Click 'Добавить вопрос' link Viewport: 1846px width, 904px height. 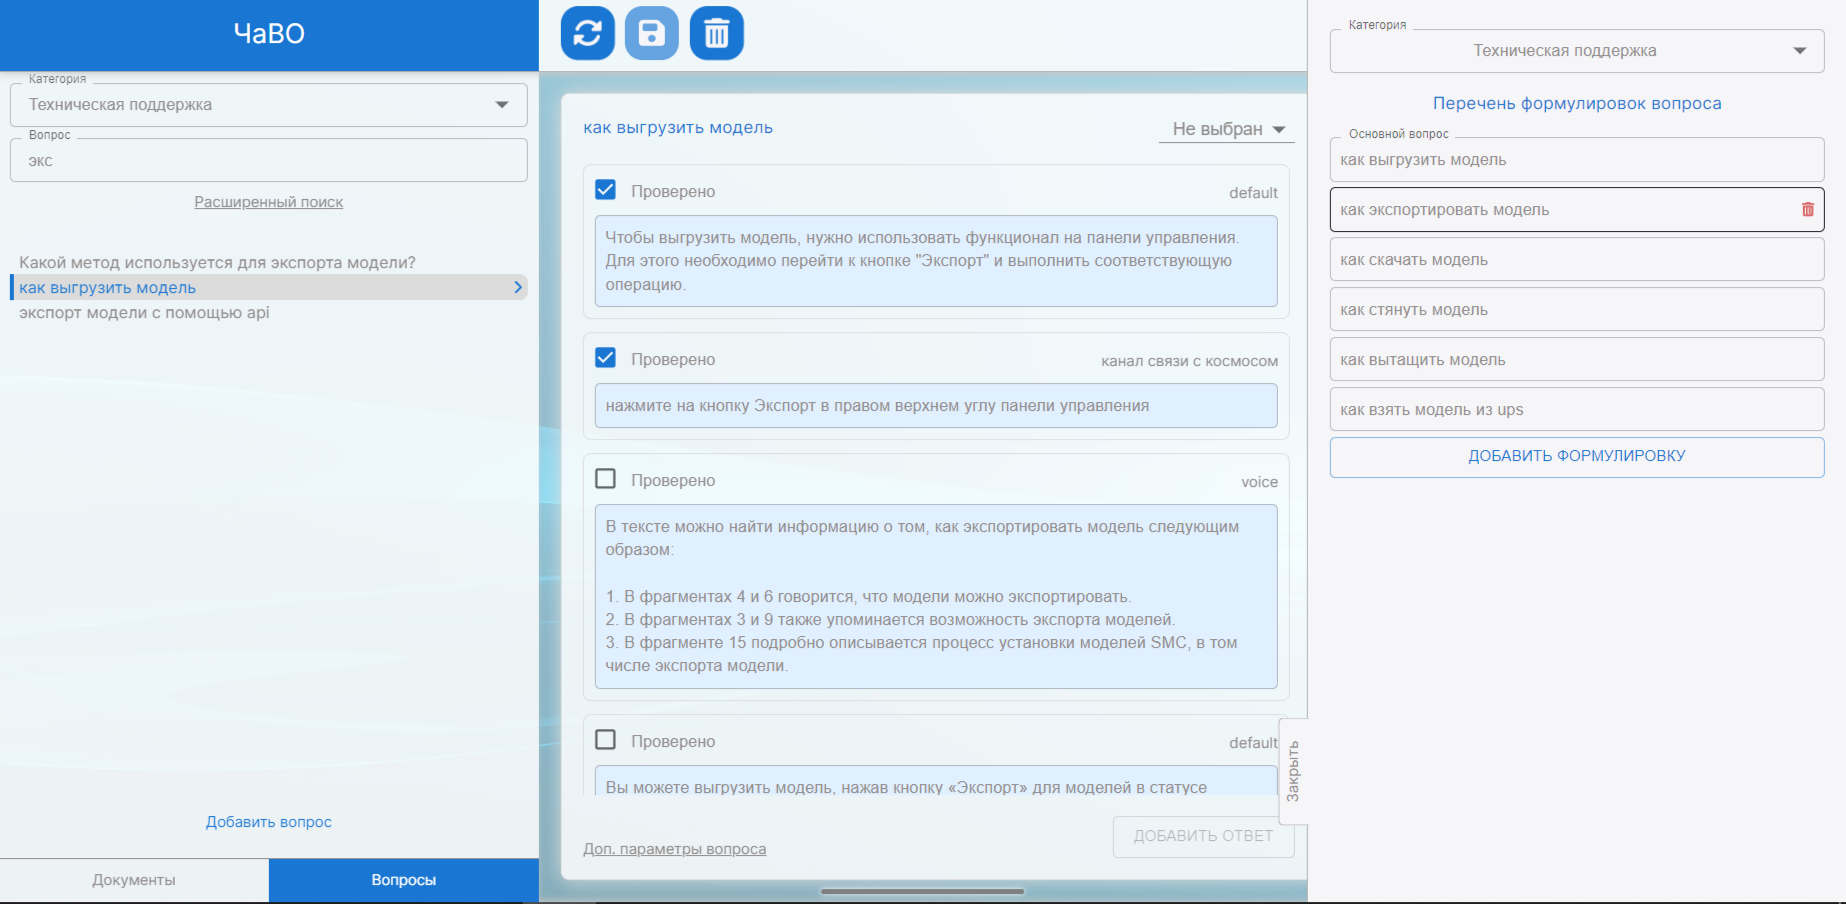click(x=268, y=822)
